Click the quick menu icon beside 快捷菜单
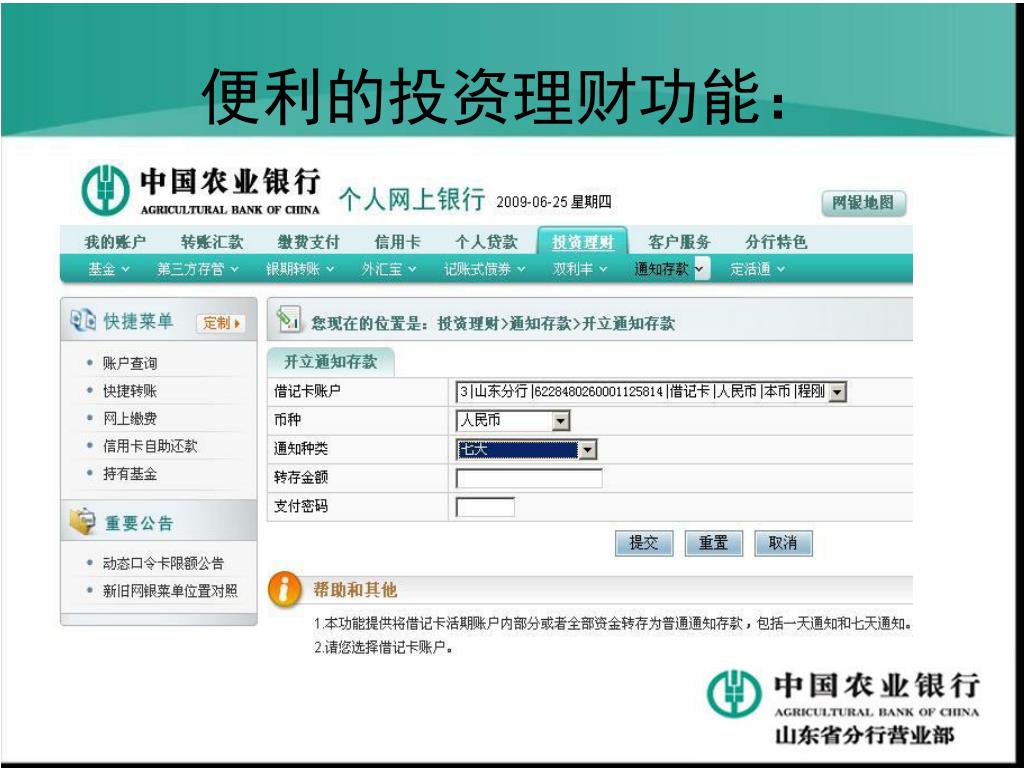The image size is (1024, 768). pos(83,321)
